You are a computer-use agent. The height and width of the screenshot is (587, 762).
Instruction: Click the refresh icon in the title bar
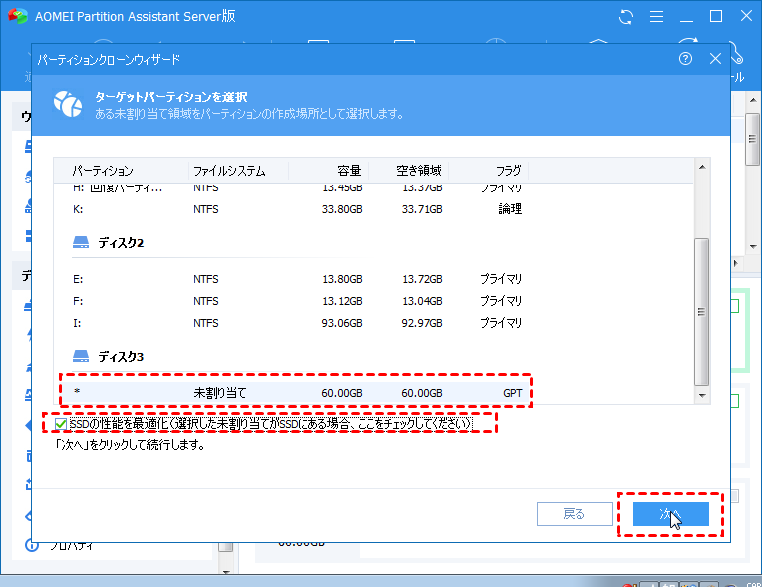tap(625, 17)
